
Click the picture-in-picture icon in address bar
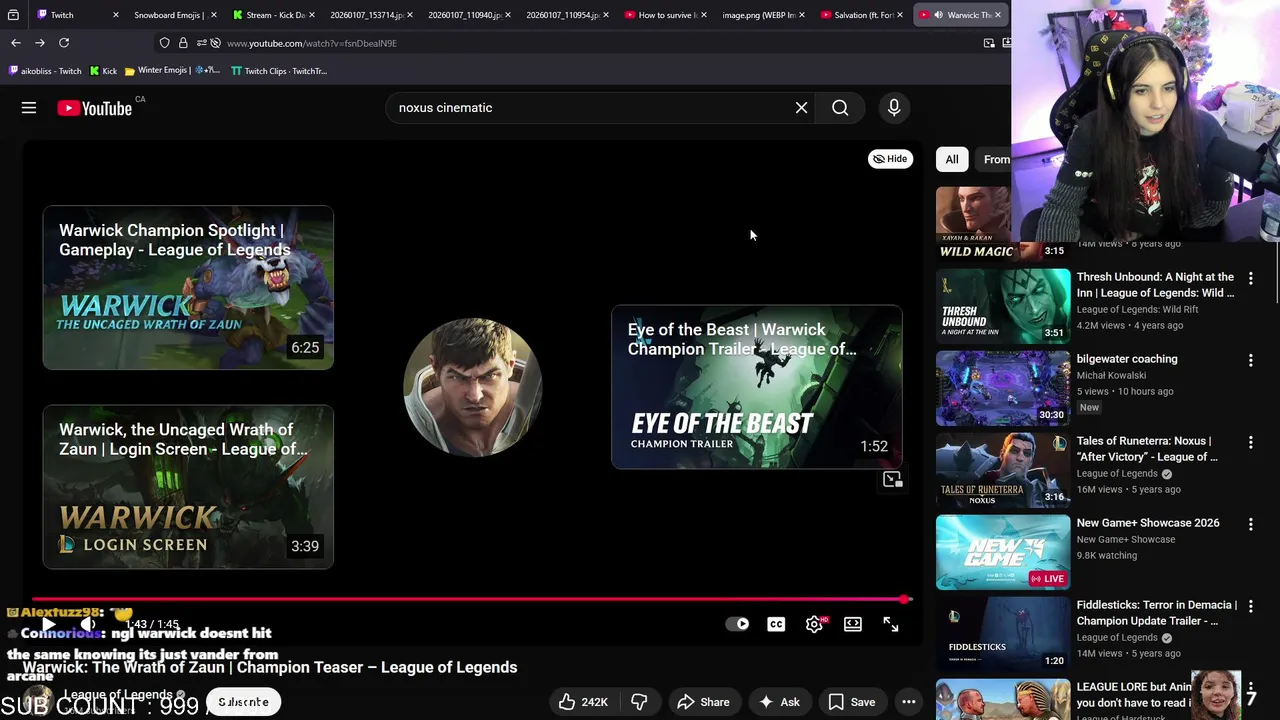(989, 43)
